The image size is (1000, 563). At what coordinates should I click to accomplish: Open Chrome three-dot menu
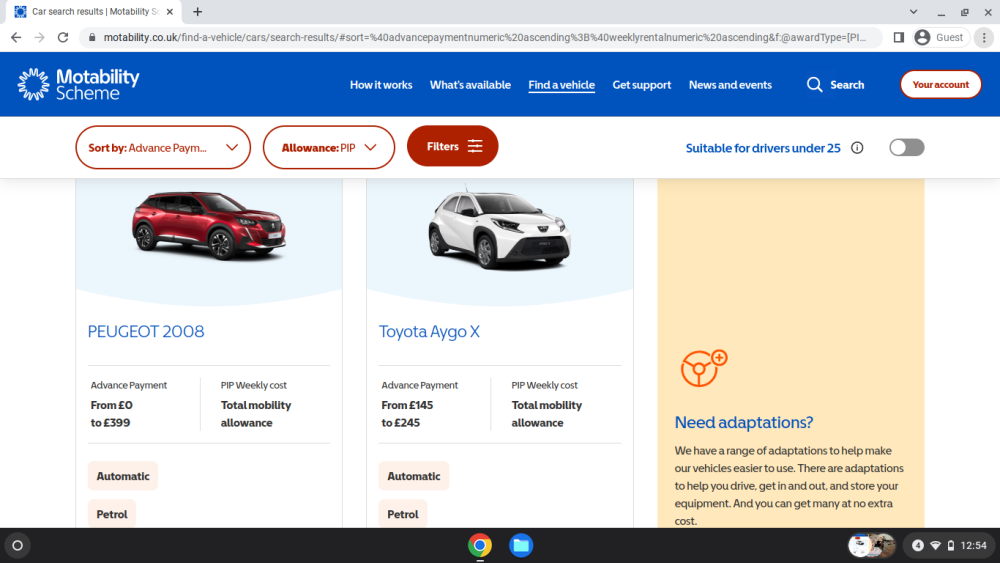(x=984, y=38)
